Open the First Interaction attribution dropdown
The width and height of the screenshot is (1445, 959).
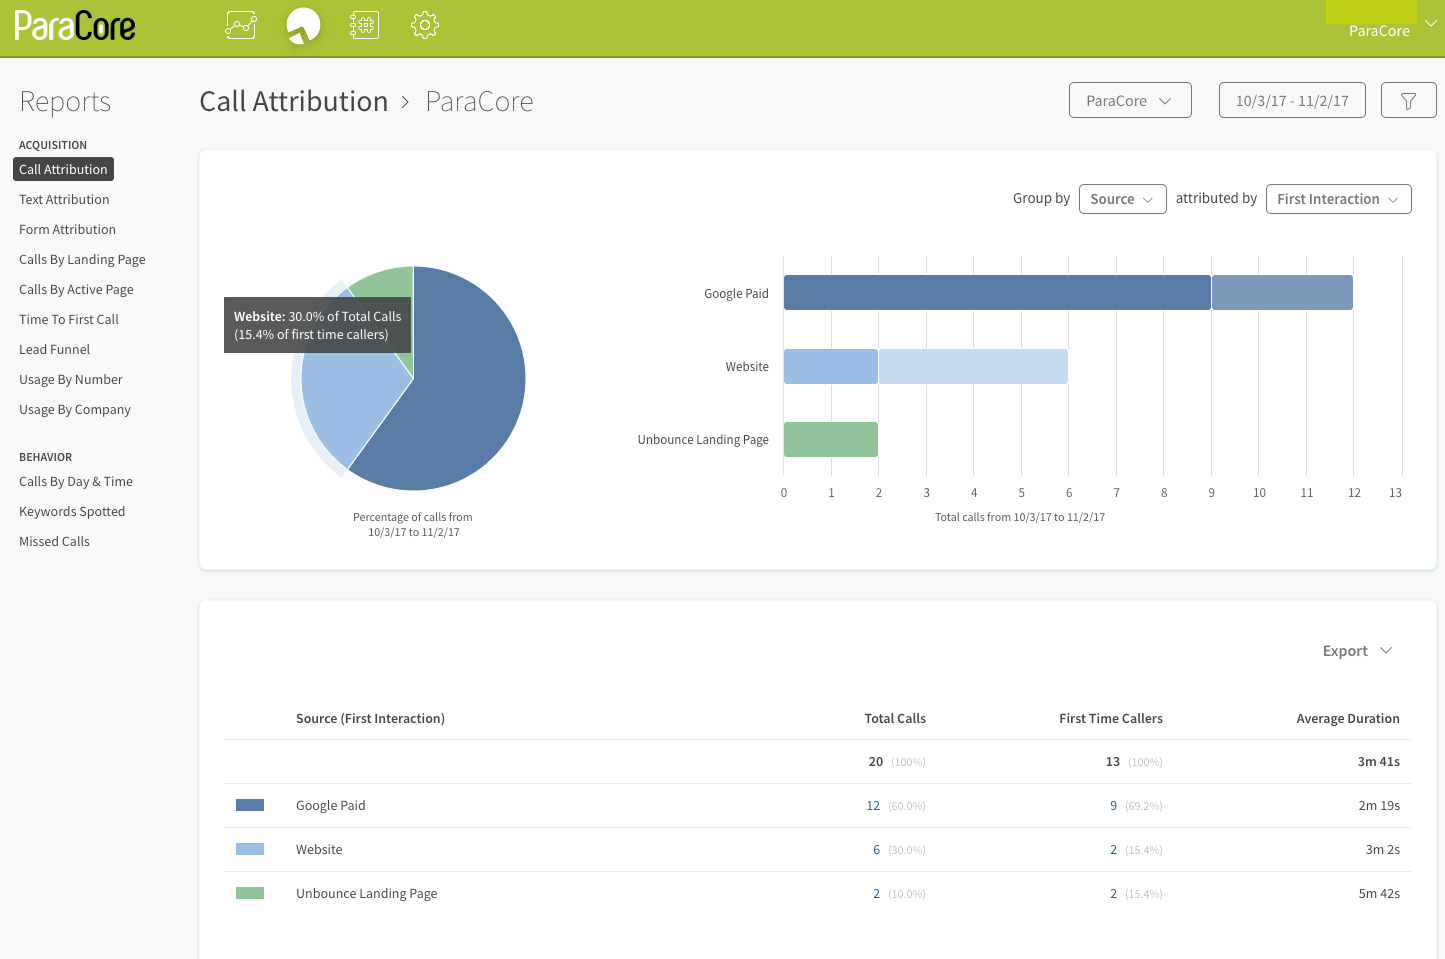click(x=1338, y=199)
